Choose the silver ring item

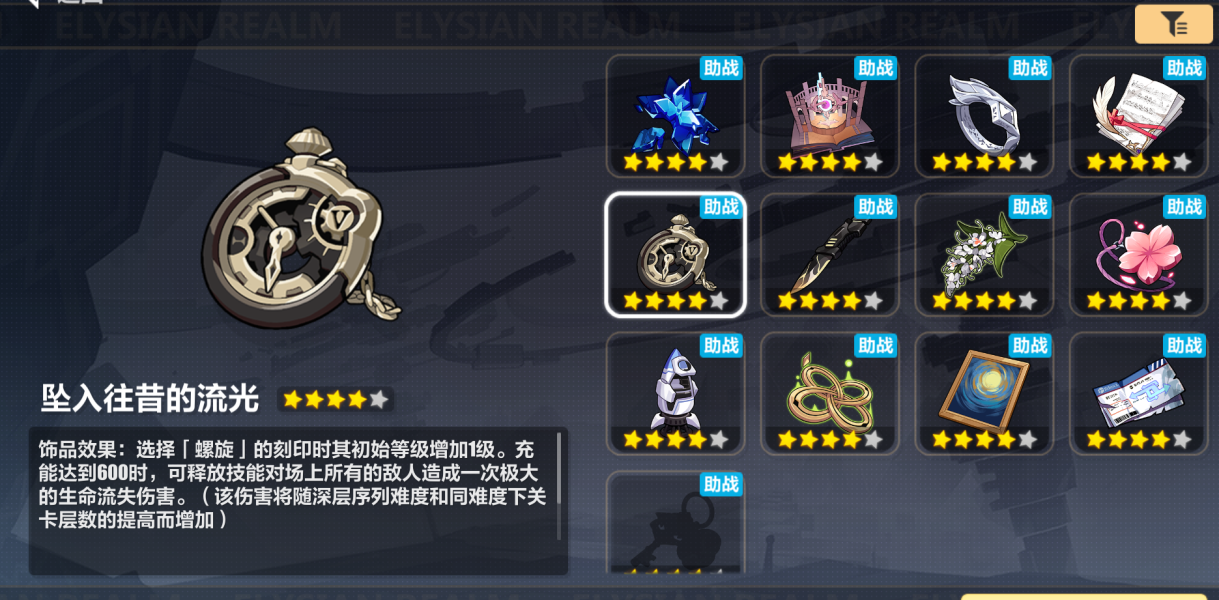984,116
